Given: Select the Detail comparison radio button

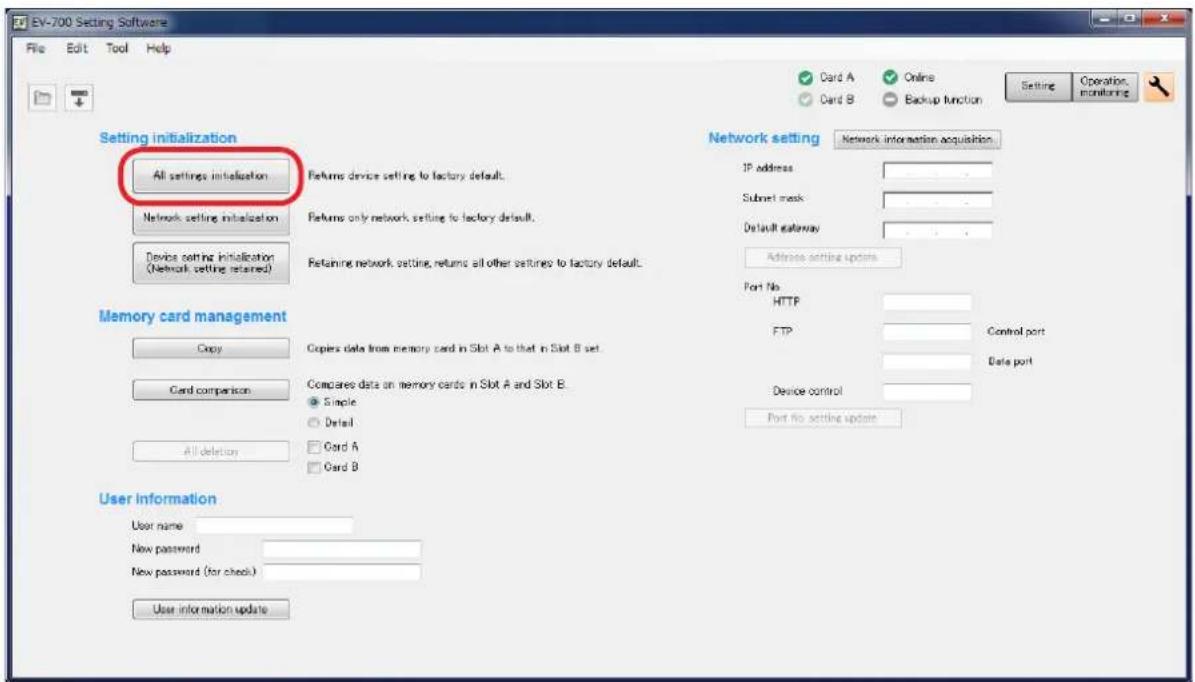Looking at the screenshot, I should click(313, 423).
